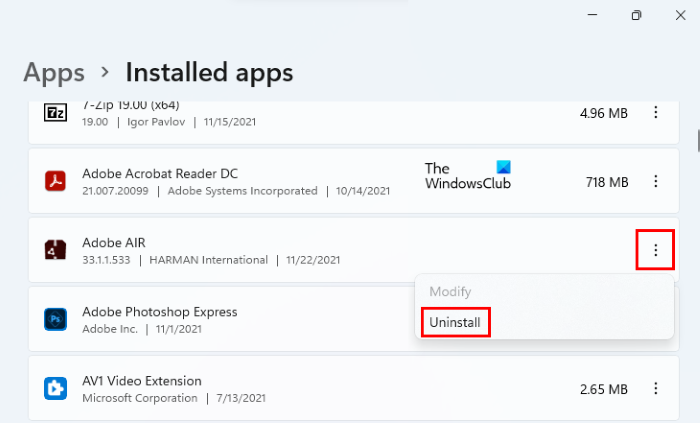Click the 7-Zip app icon
The height and width of the screenshot is (423, 700).
(55, 112)
